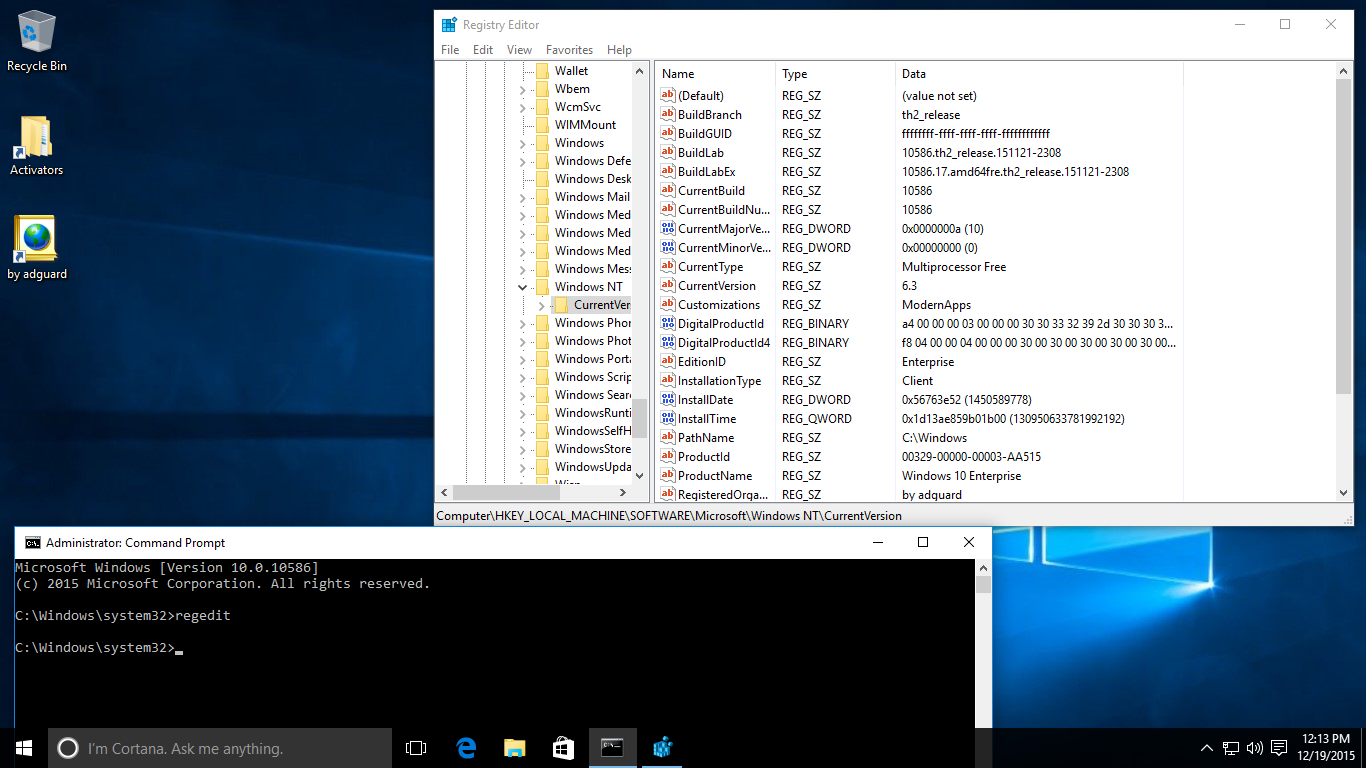Open the 'by adguard' desktop shortcut
This screenshot has height=768, width=1366.
[37, 249]
